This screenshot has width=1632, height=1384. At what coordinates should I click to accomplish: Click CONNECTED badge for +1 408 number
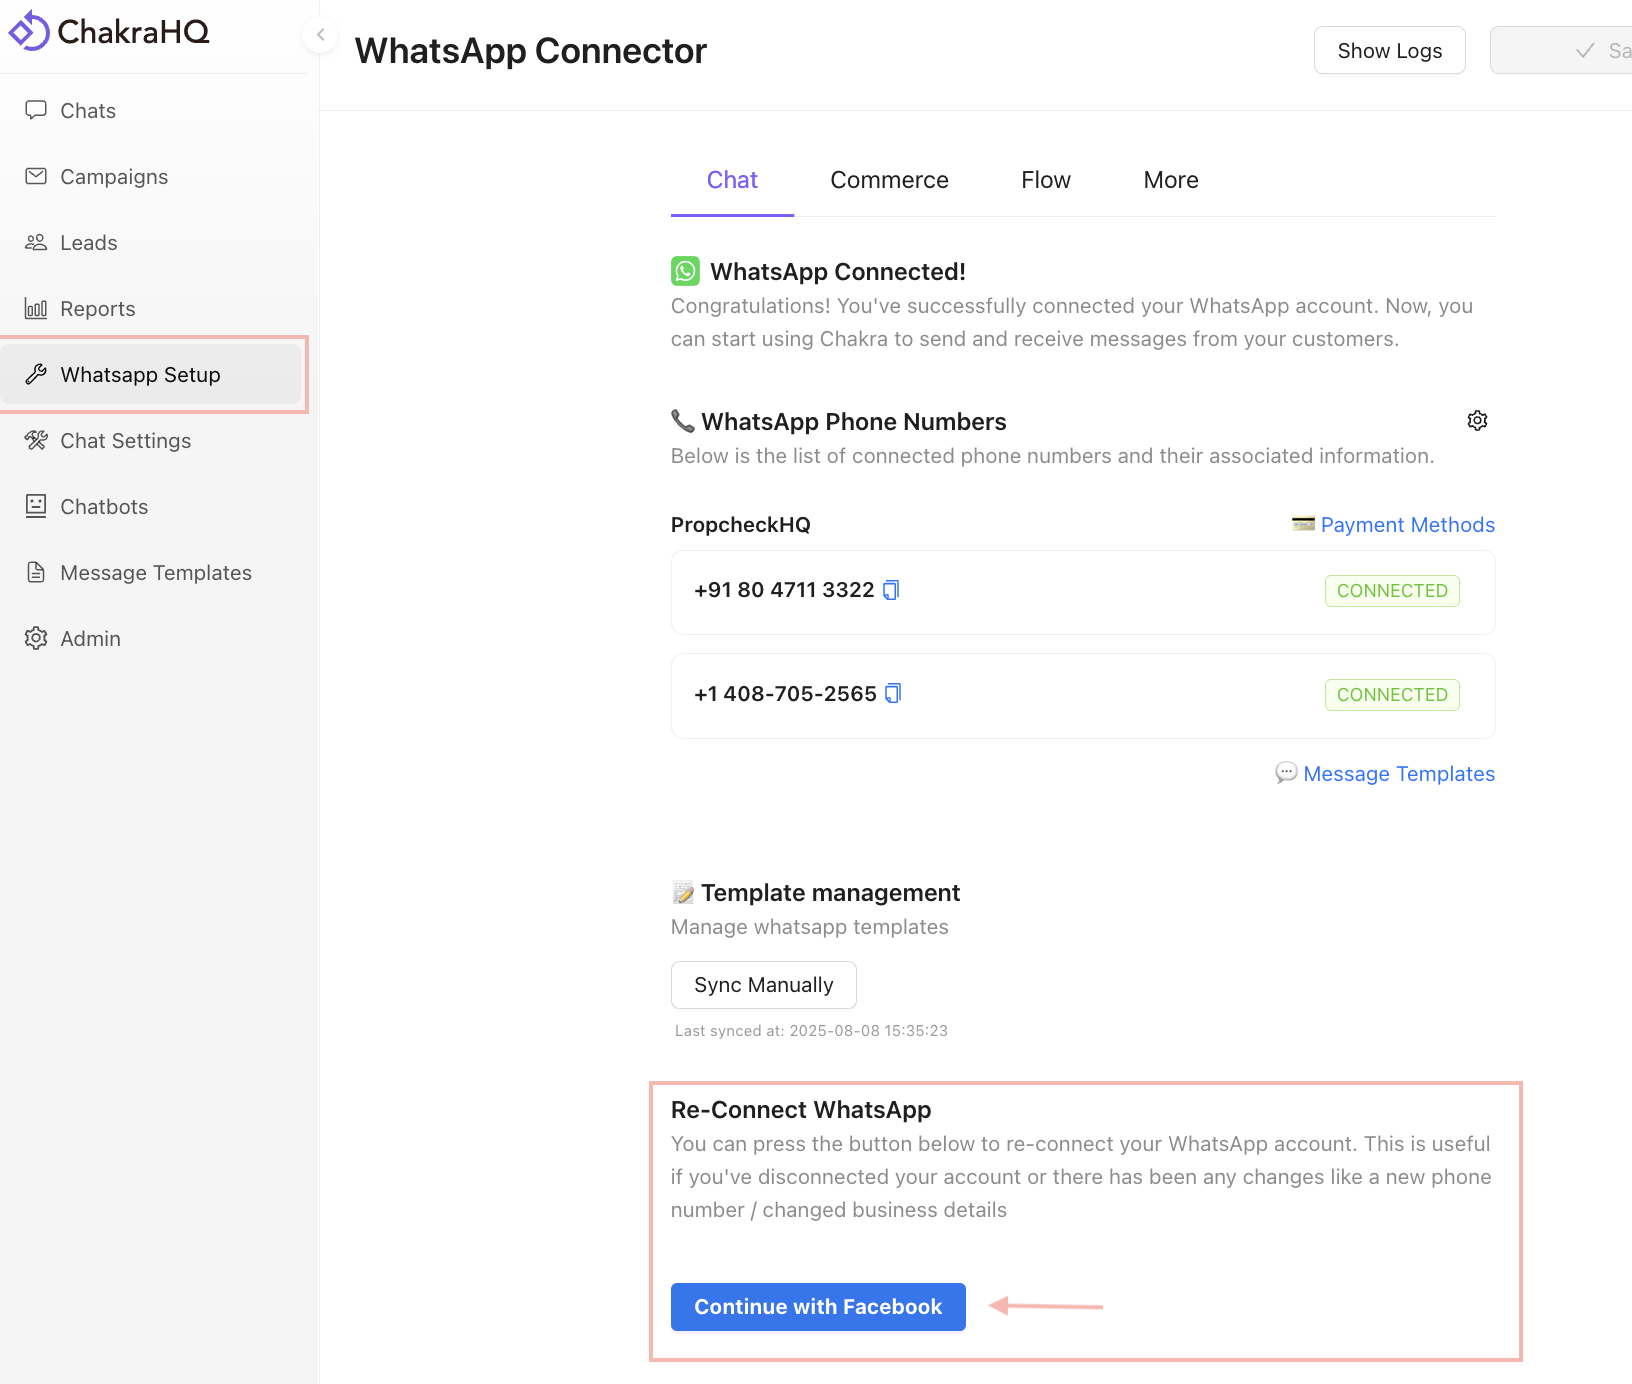1392,695
